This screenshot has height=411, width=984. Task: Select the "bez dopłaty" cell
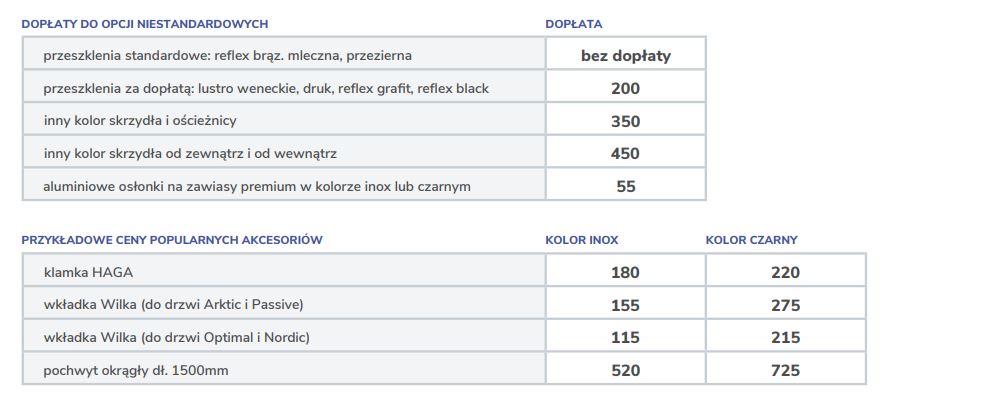tap(625, 56)
